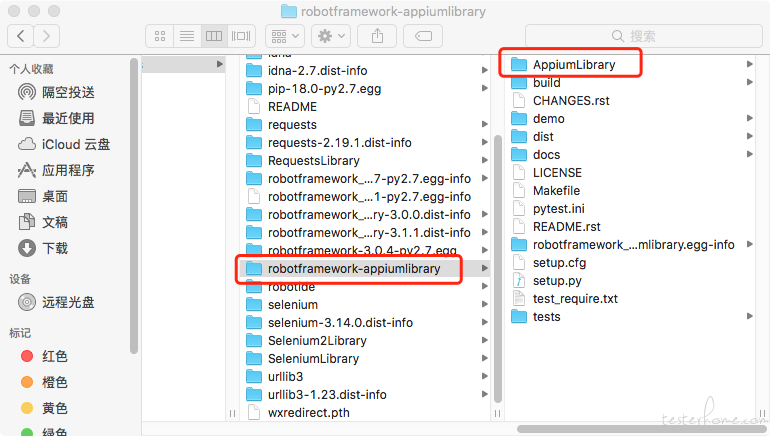Open 应用程序 applications in sidebar
The width and height of the screenshot is (770, 436).
[x=56, y=170]
